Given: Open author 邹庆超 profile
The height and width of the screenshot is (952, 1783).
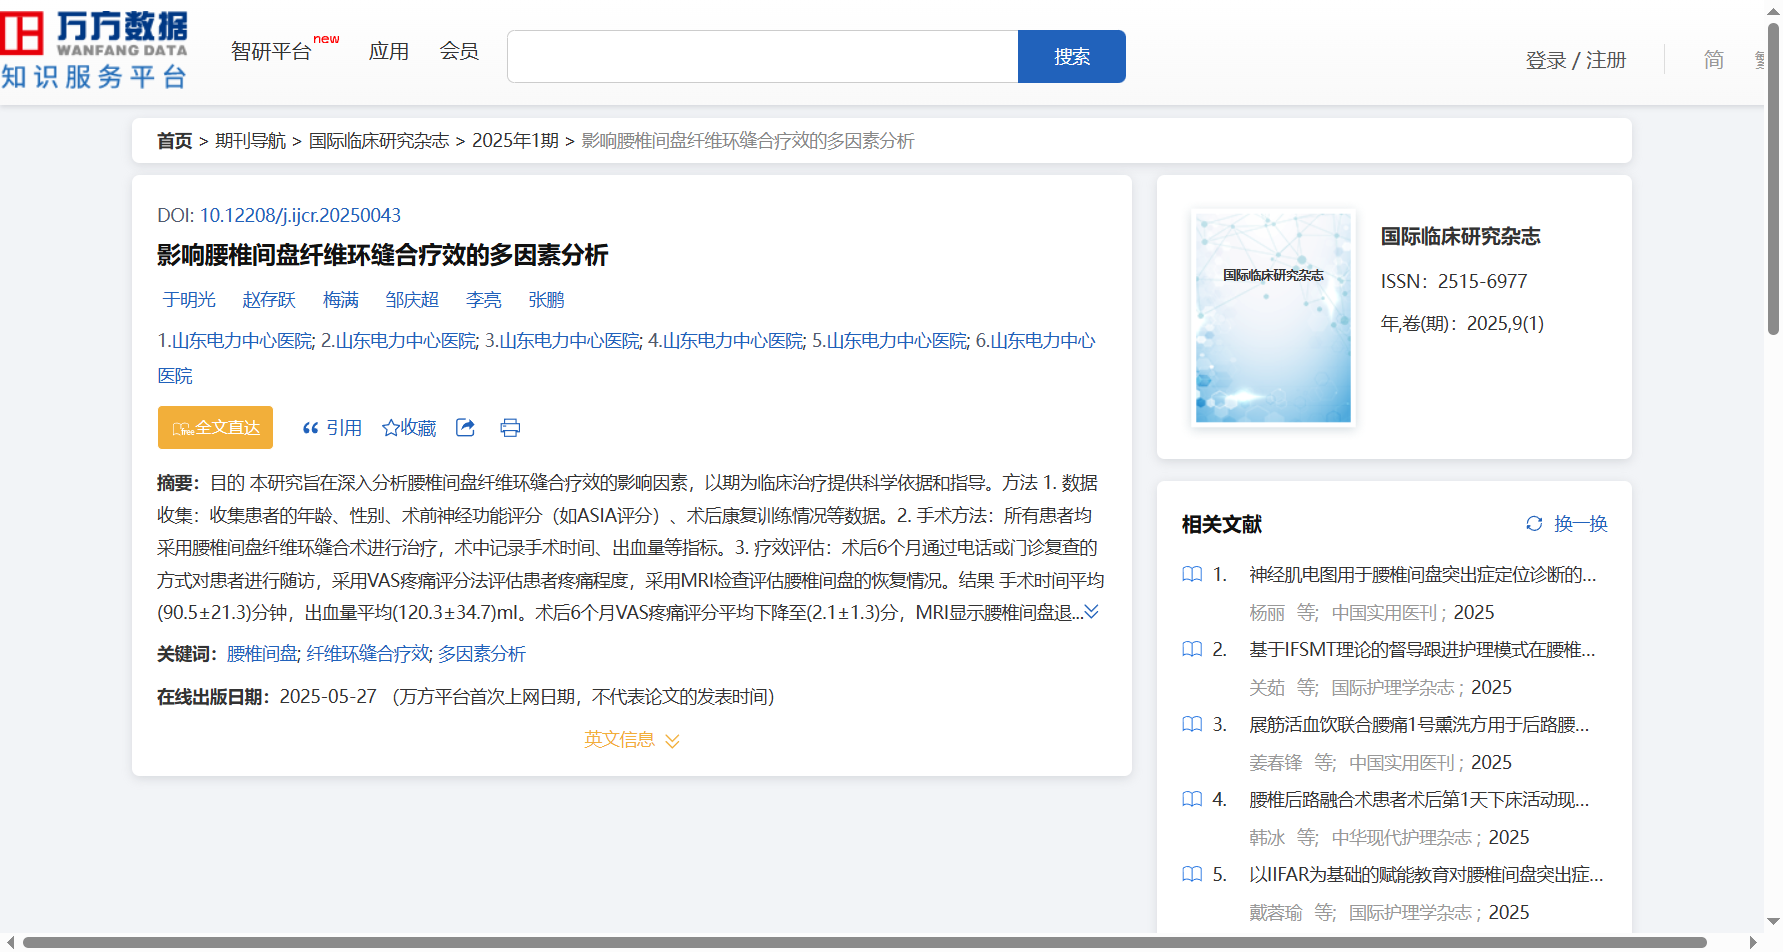Looking at the screenshot, I should pos(412,299).
